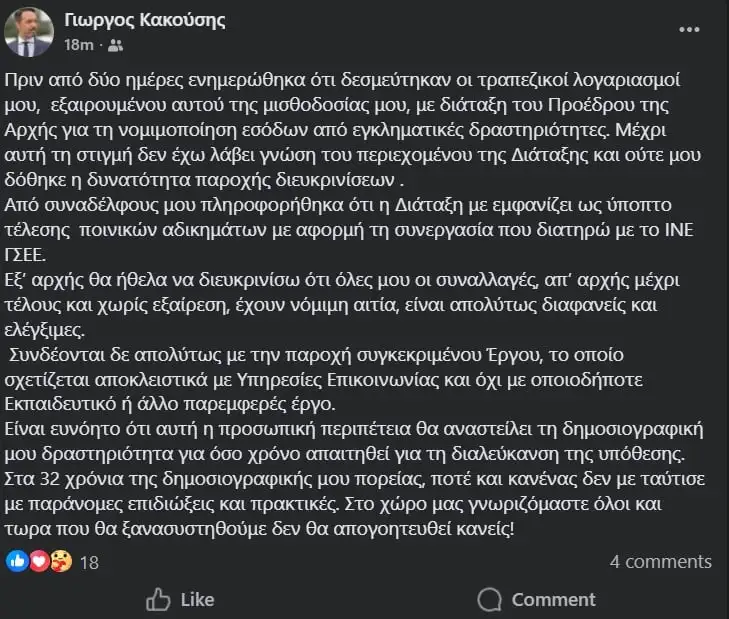The image size is (729, 619).
Task: Show who reacted via the 18 count
Action: pos(89,562)
